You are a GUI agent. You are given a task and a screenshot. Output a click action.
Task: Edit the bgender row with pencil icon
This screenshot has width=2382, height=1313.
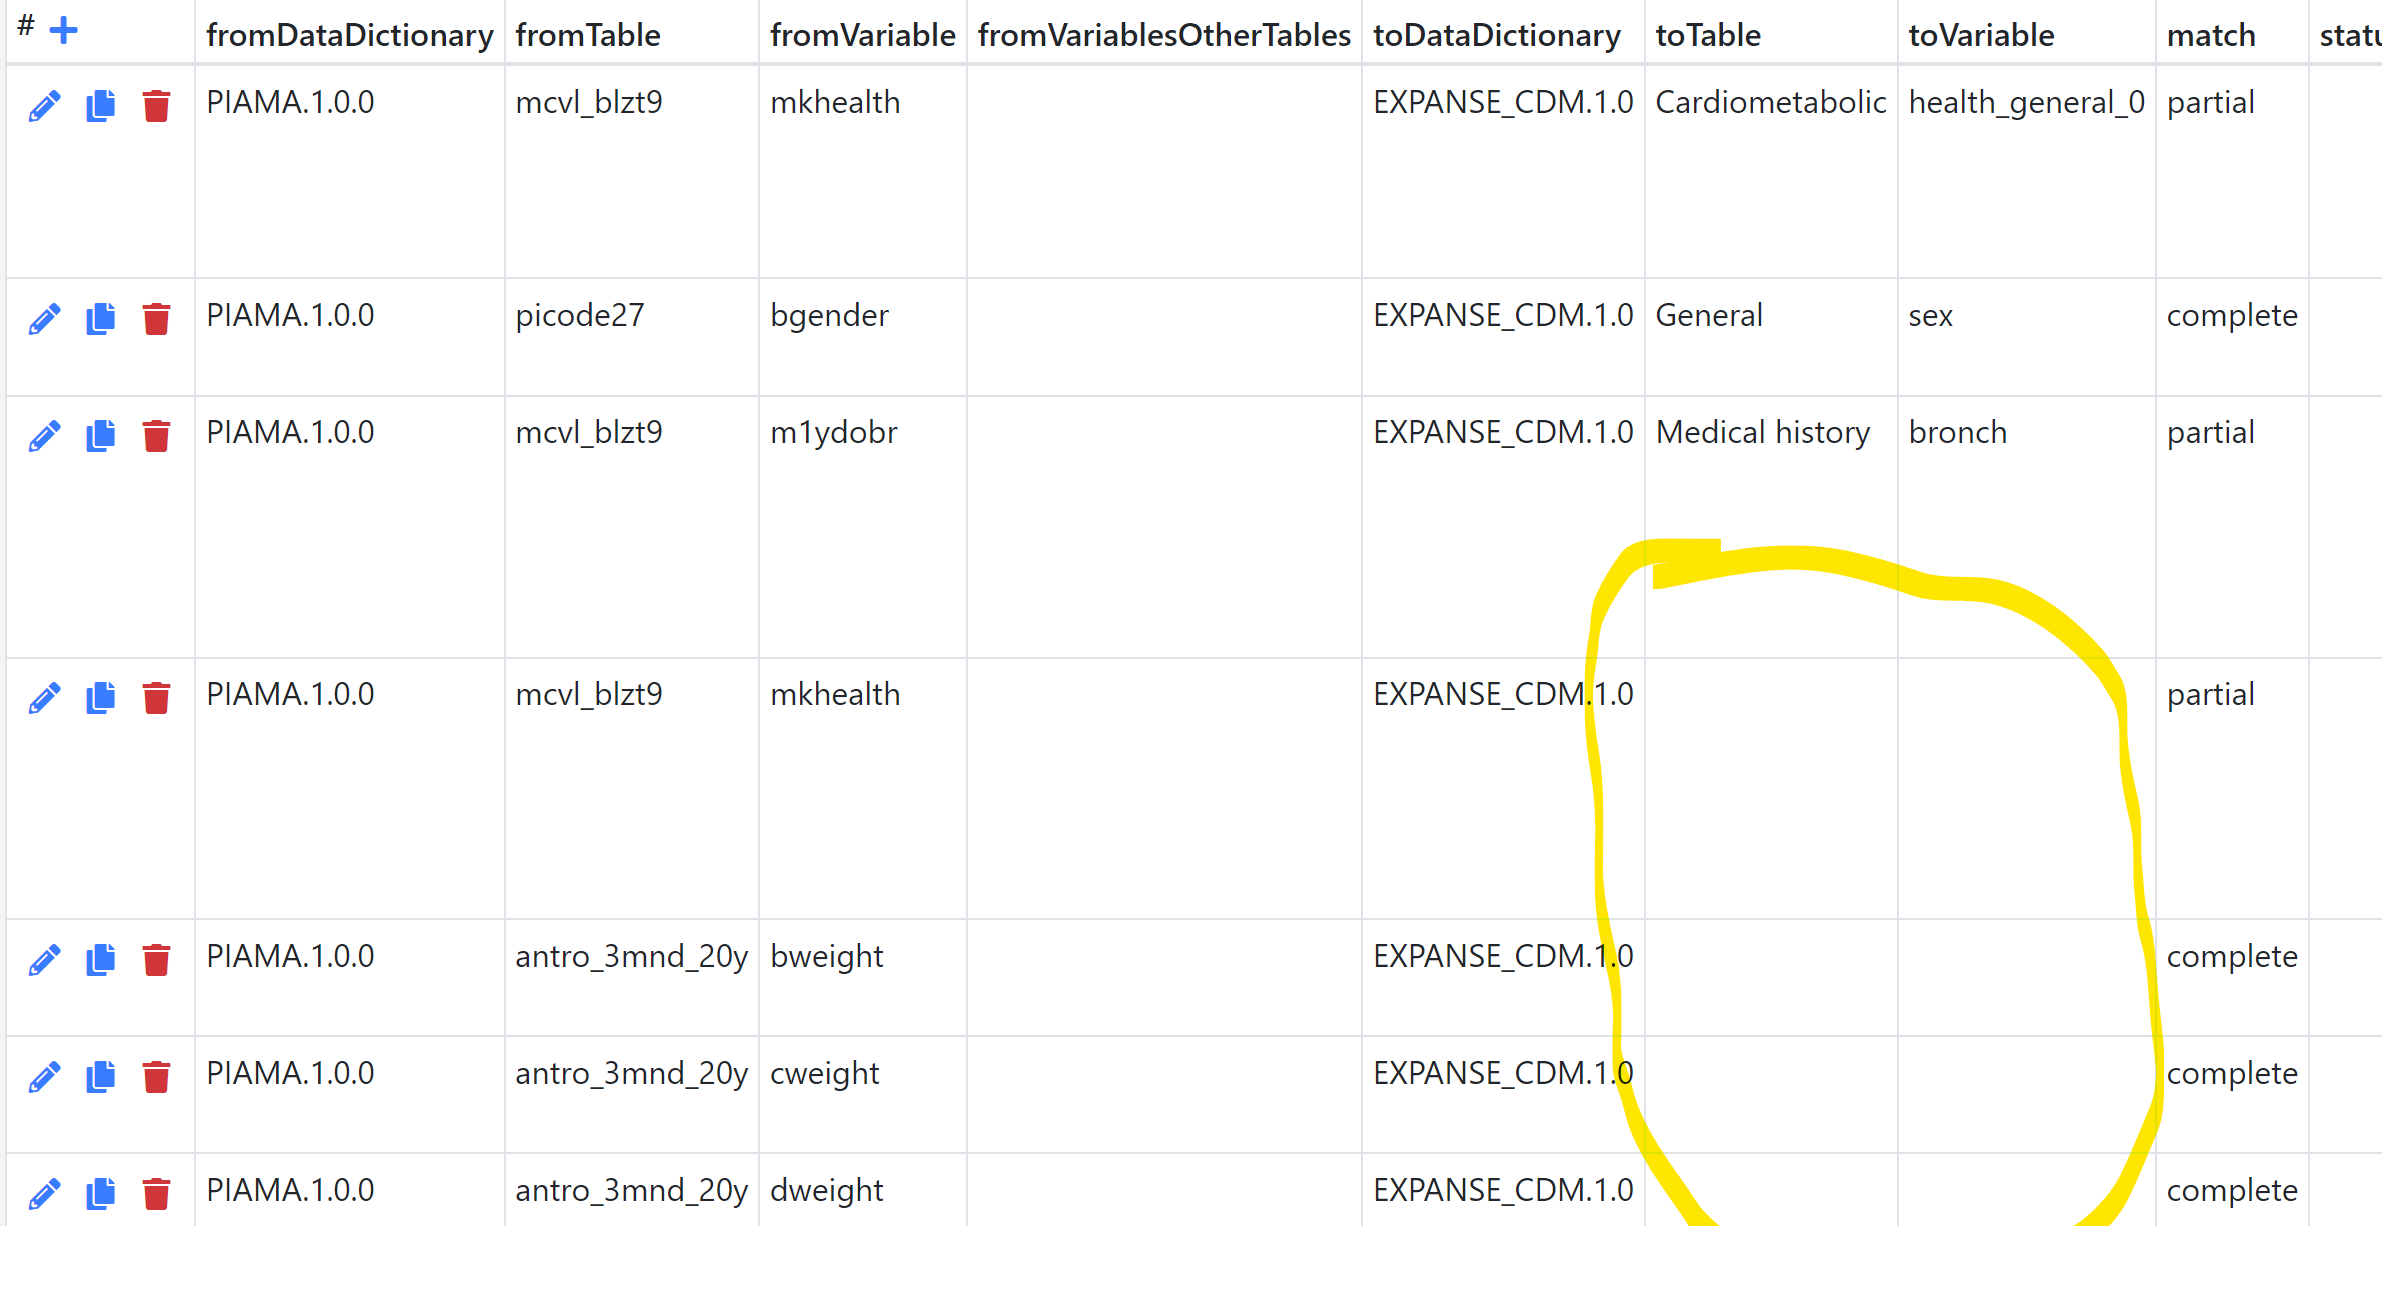click(x=44, y=319)
